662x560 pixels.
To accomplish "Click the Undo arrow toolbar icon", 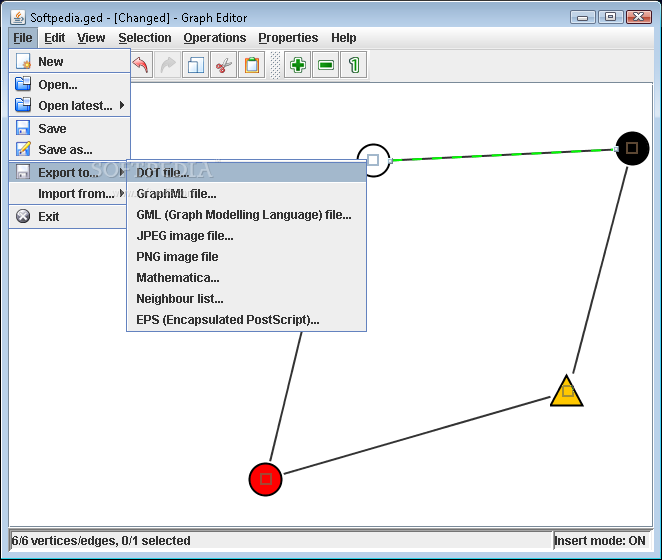I will (x=141, y=65).
